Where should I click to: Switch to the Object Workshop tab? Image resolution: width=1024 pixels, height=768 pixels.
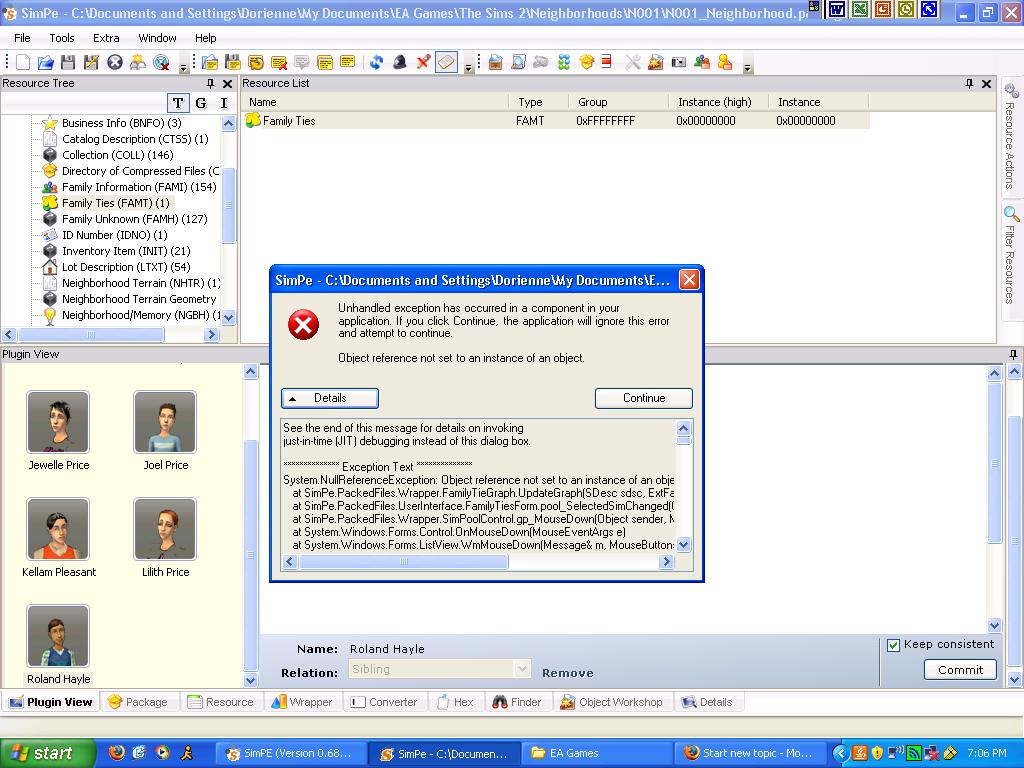pyautogui.click(x=611, y=702)
